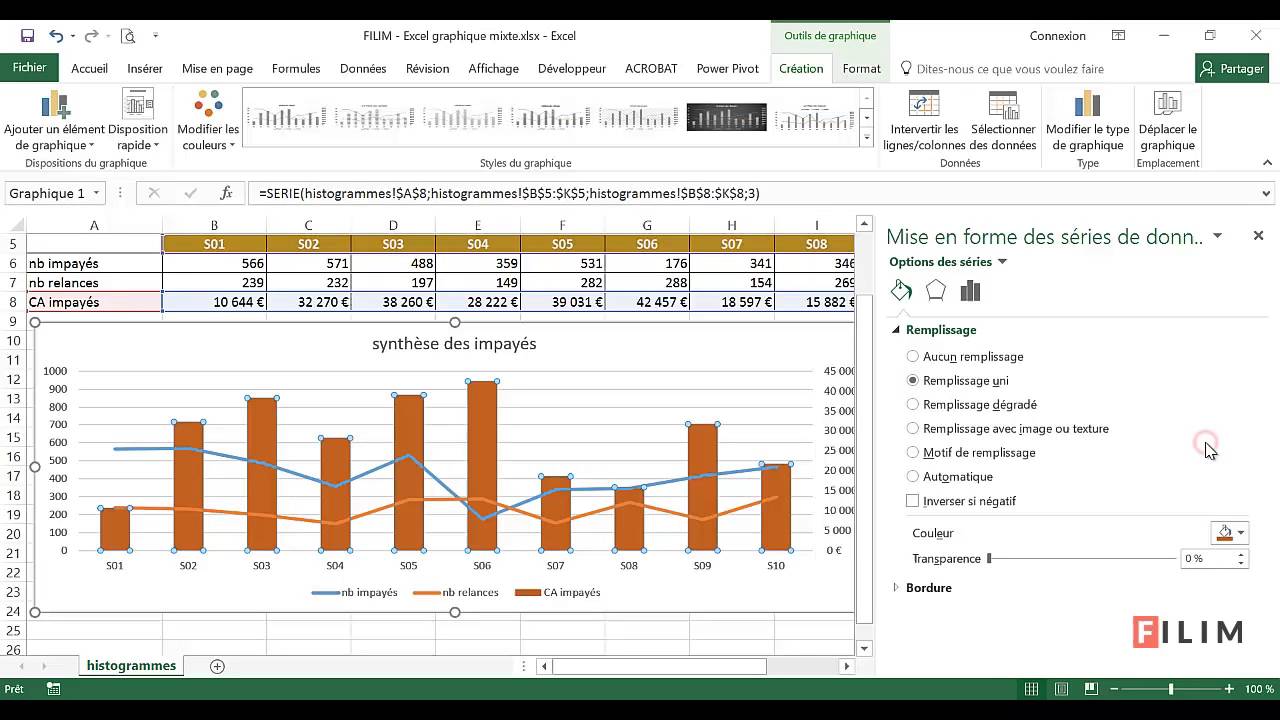The height and width of the screenshot is (720, 1280).
Task: Select the histogrammes sheet tab
Action: [x=131, y=666]
